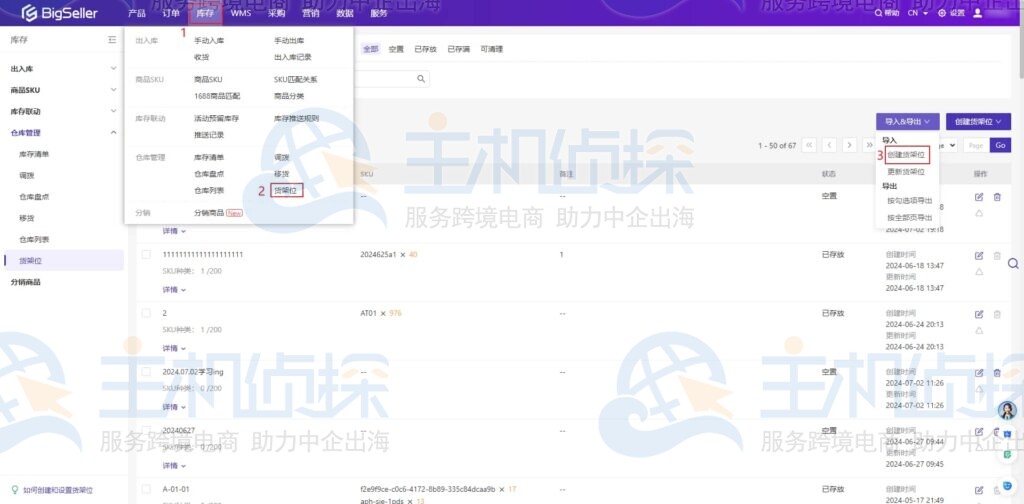Select SKU匹配关系 in the dropdown menu

coord(295,80)
